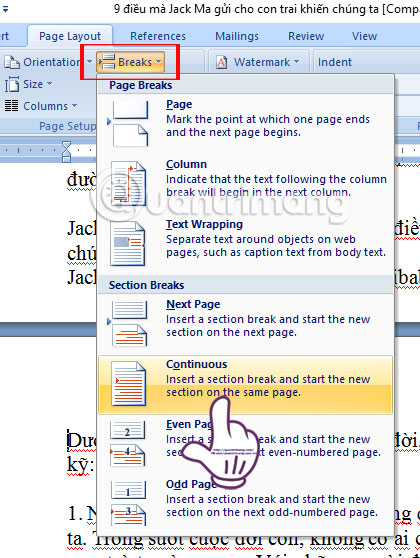Image resolution: width=420 pixels, height=558 pixels.
Task: Switch to the Review tab
Action: click(x=306, y=36)
